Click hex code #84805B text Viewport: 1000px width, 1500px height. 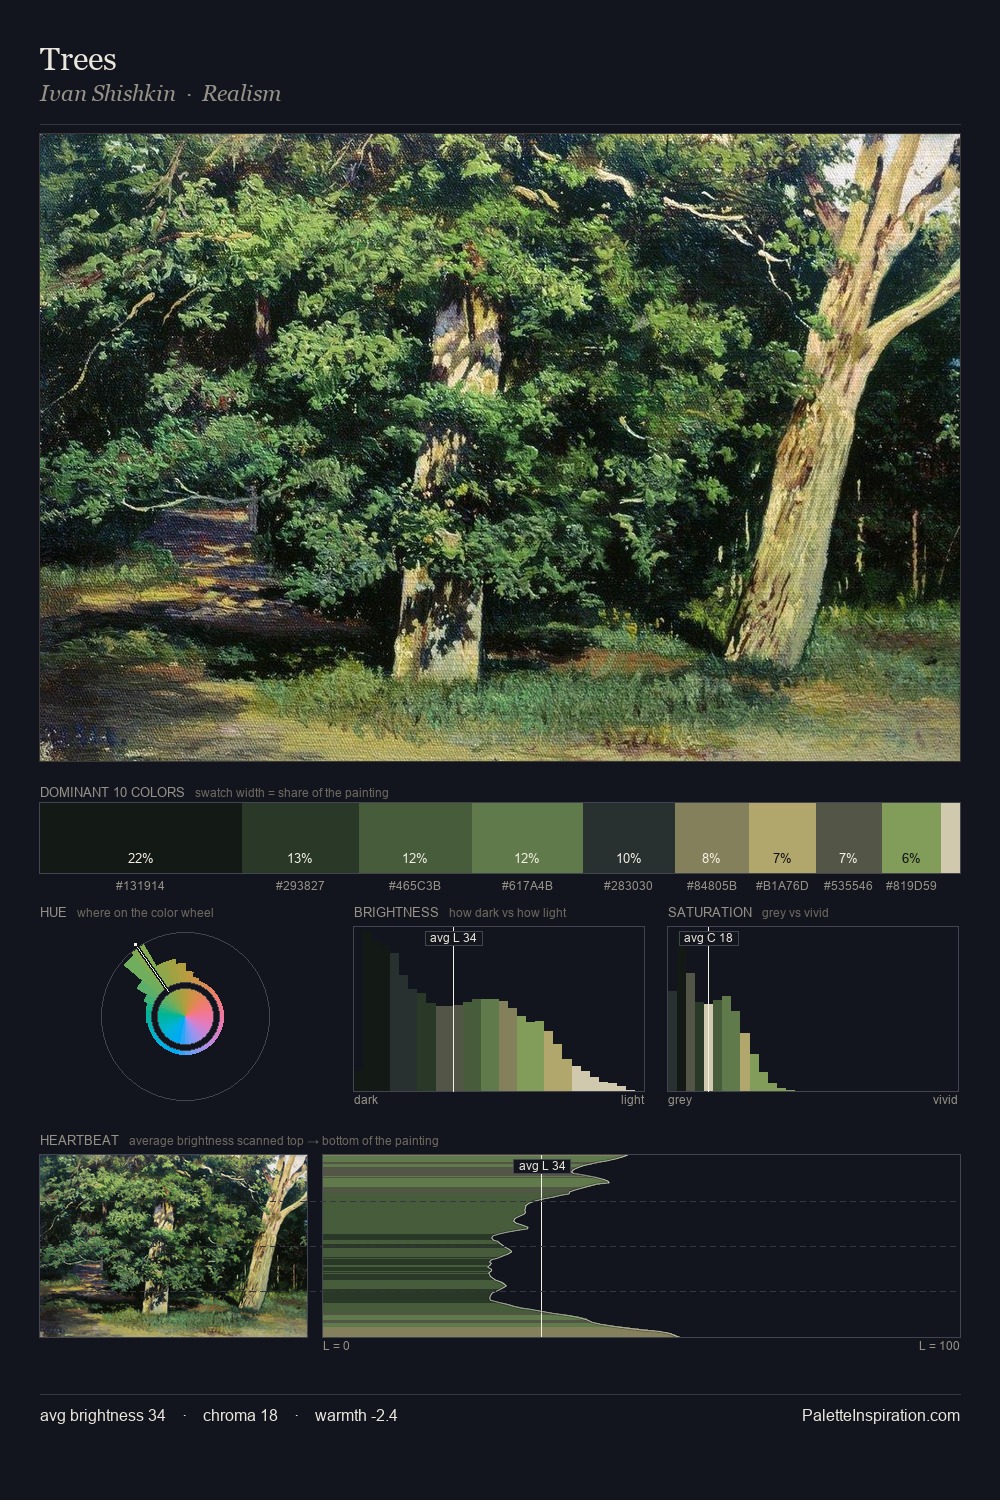click(x=712, y=886)
